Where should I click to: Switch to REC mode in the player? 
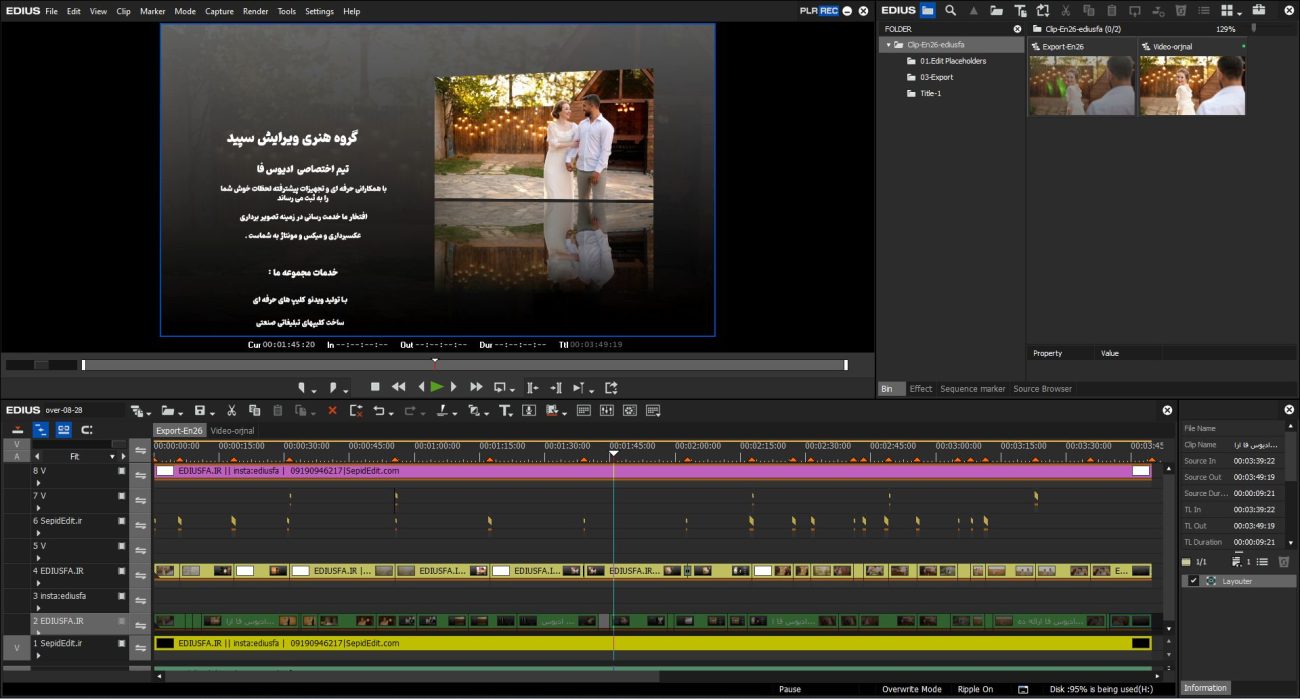pos(829,11)
